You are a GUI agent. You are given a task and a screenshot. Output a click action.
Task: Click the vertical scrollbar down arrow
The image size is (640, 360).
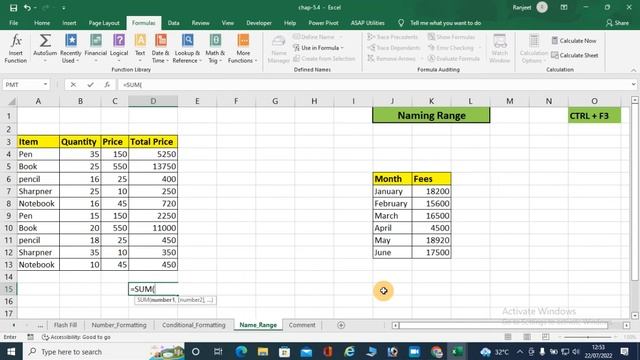click(x=635, y=315)
